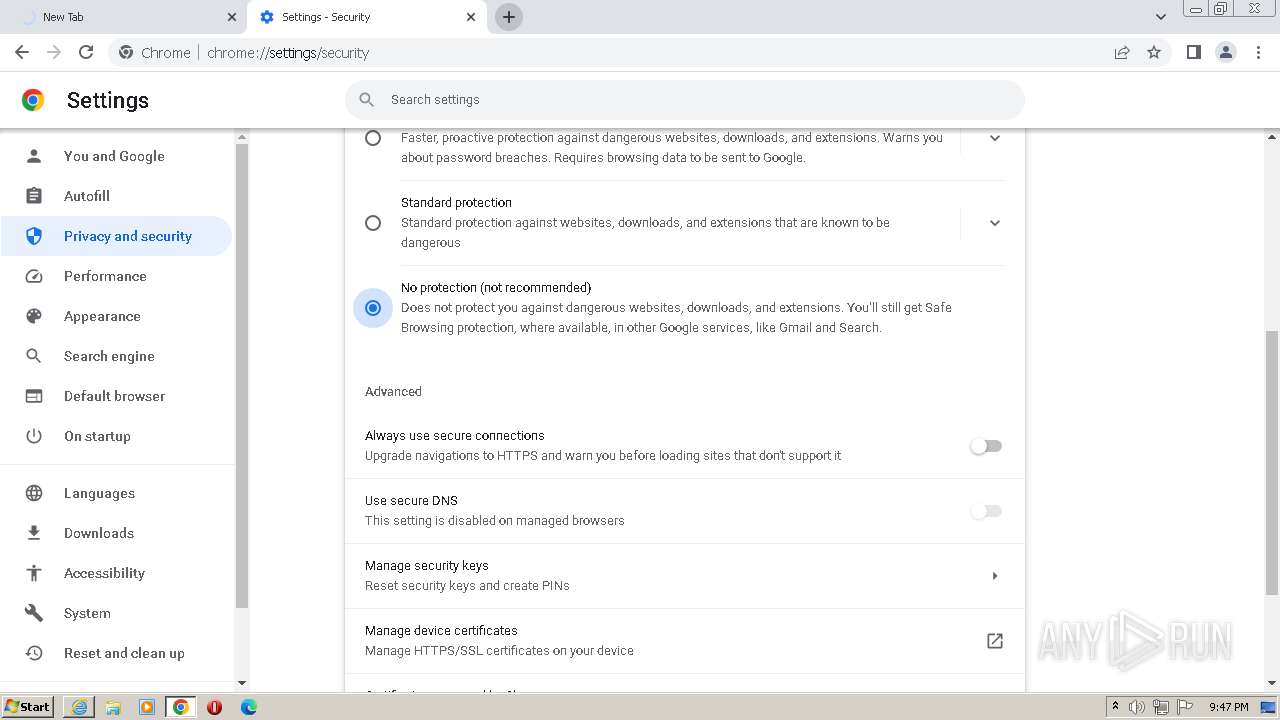Open media player from taskbar

(147, 707)
